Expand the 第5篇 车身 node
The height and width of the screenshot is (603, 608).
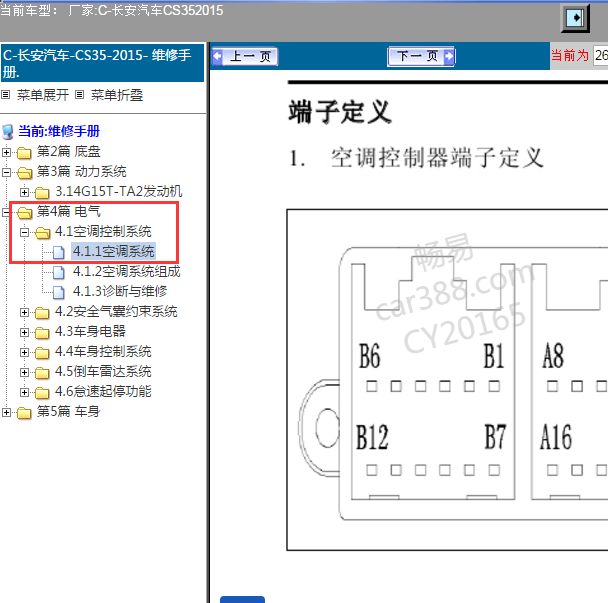point(6,413)
